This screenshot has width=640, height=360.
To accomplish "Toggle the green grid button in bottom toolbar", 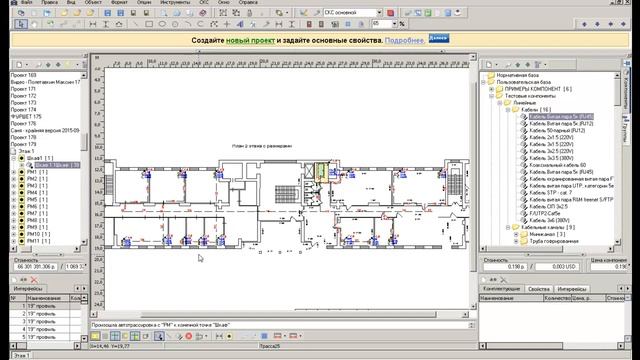I will 135,336.
